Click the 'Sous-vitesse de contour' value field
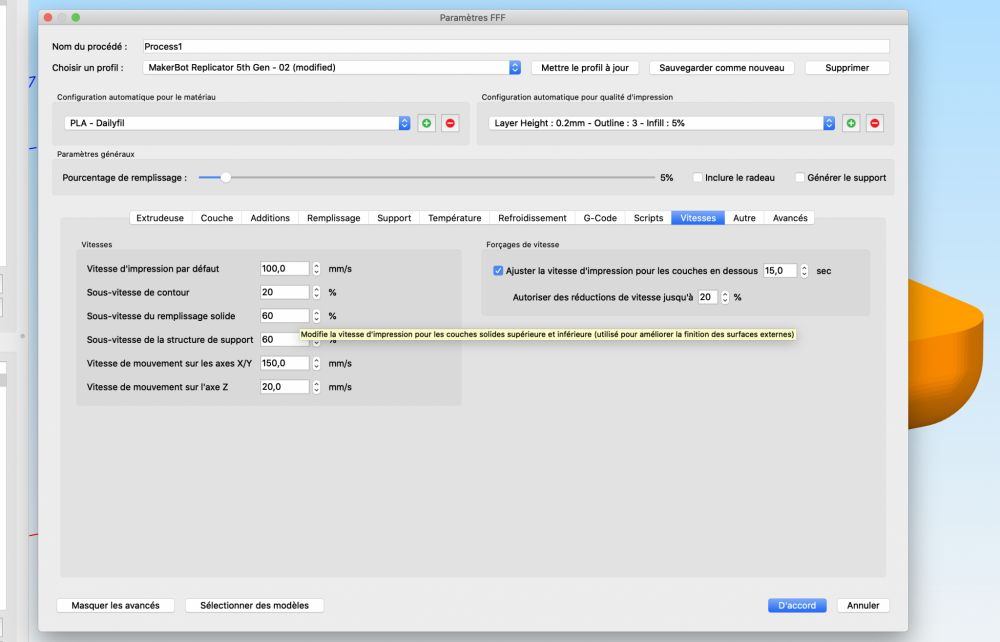Screen dimensions: 1000x642 click(x=284, y=293)
